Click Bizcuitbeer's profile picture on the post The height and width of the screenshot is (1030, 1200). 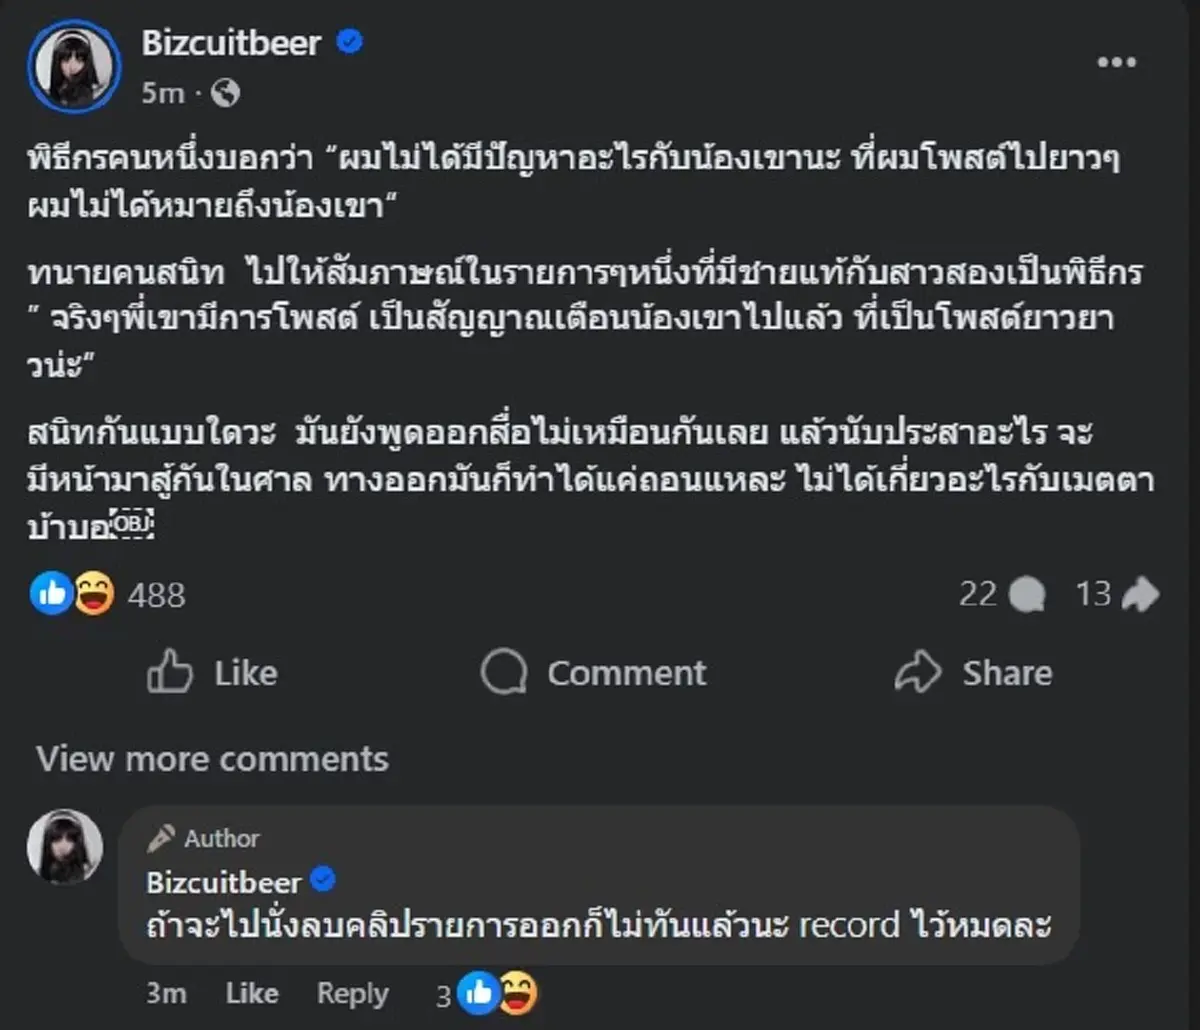point(74,65)
